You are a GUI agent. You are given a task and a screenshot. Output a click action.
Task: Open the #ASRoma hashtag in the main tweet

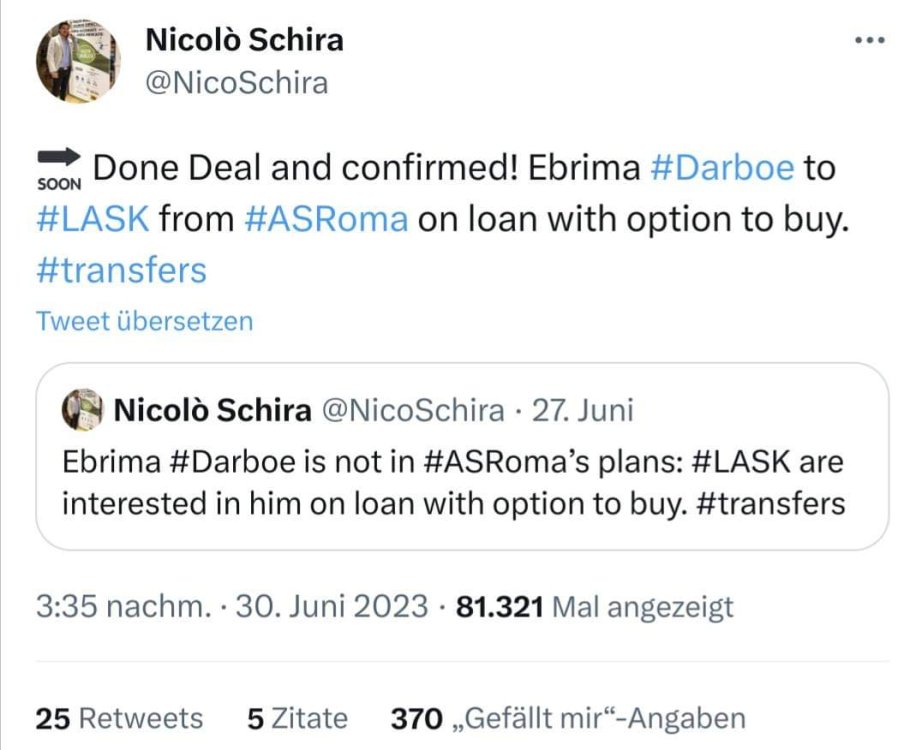point(326,218)
